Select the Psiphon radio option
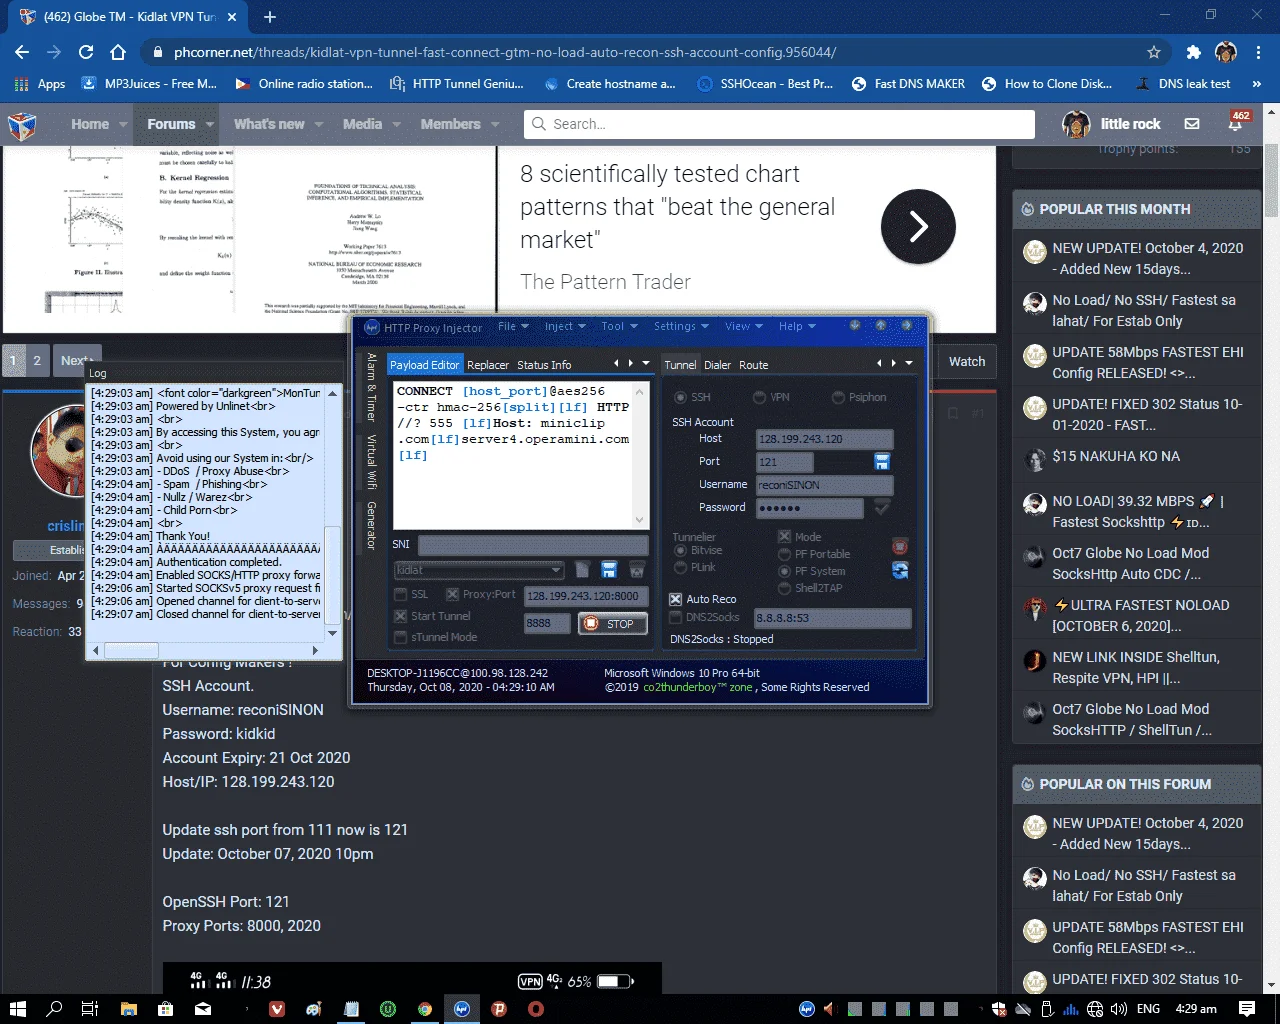1280x1024 pixels. pyautogui.click(x=838, y=397)
